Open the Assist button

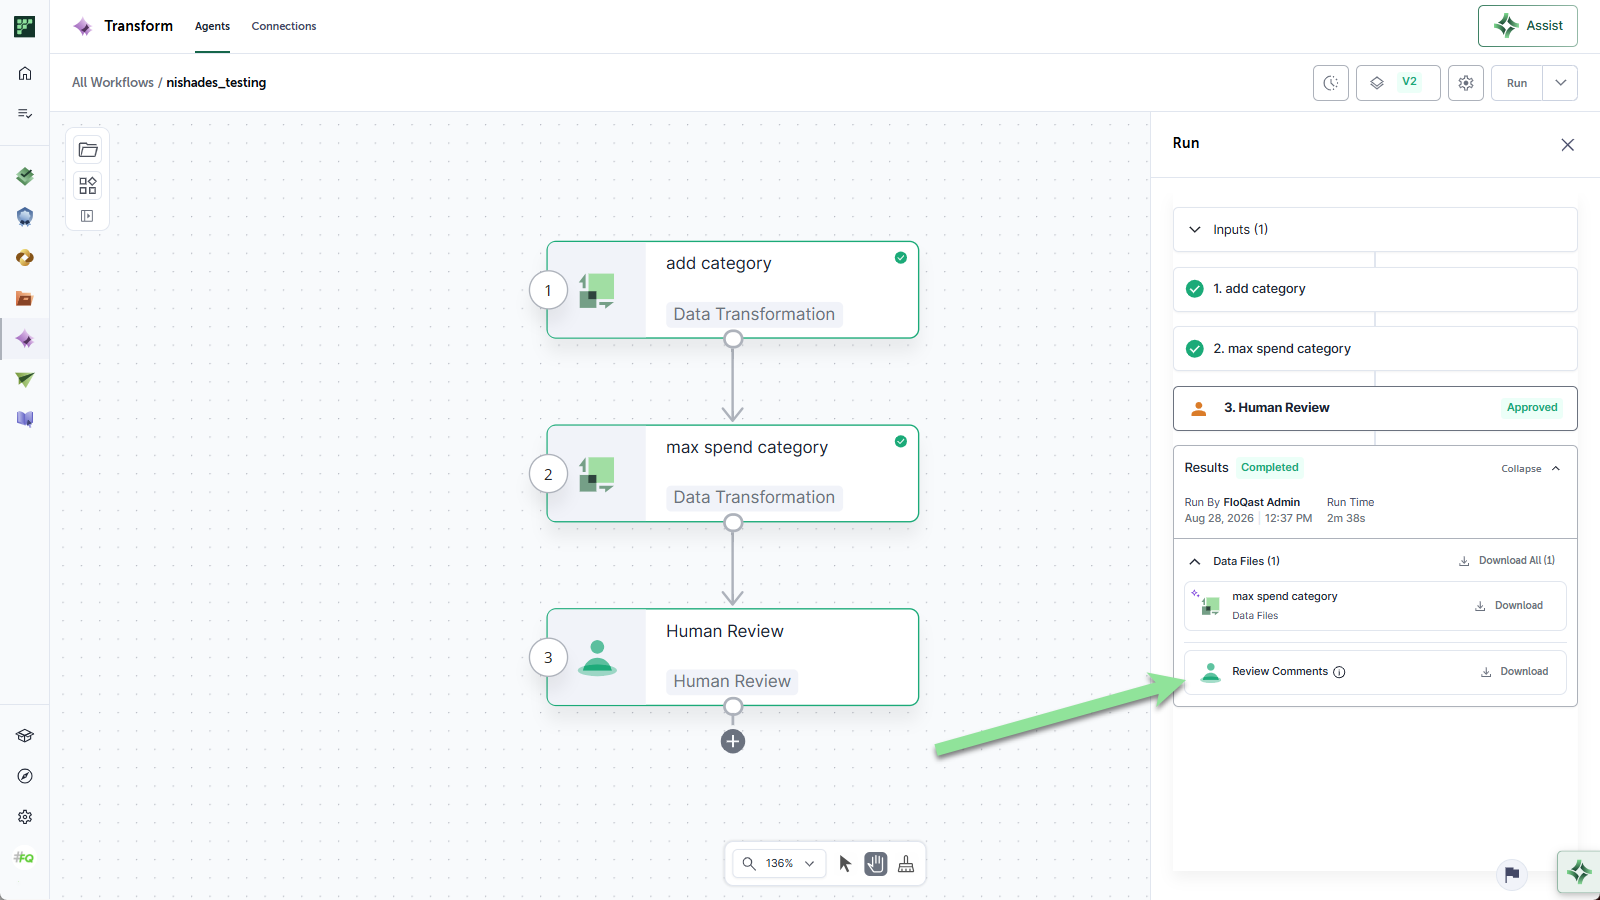(x=1528, y=26)
